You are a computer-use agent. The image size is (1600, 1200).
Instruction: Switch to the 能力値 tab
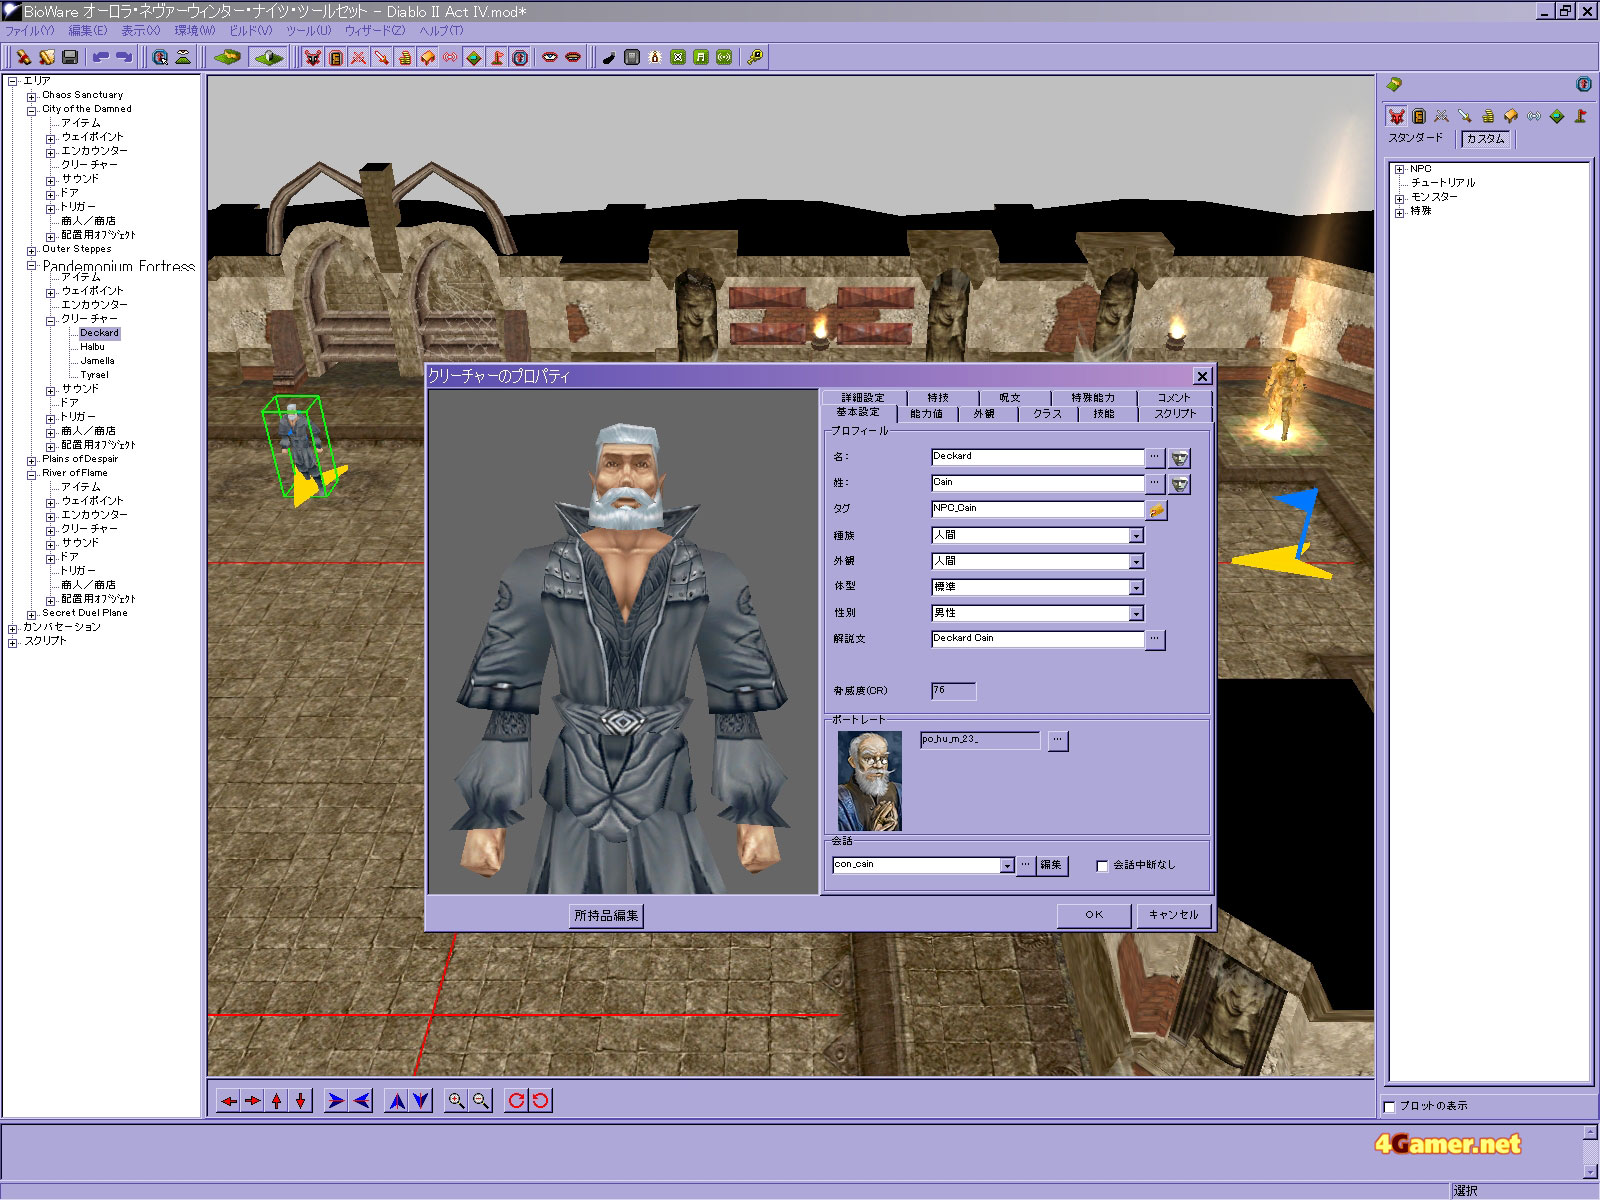(927, 414)
